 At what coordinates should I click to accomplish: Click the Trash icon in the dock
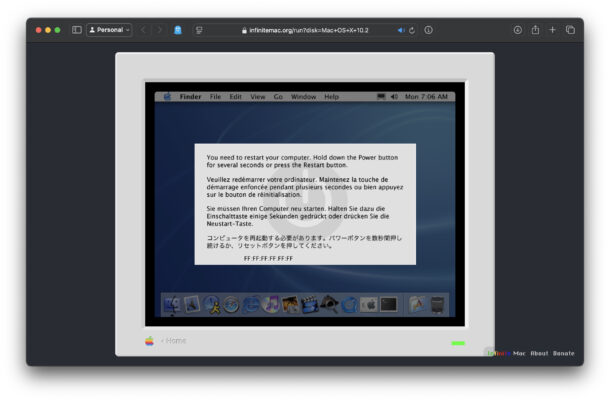pos(438,304)
